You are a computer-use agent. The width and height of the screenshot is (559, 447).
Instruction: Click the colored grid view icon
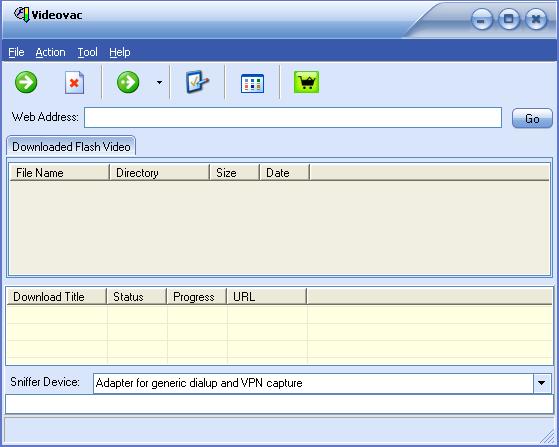252,83
